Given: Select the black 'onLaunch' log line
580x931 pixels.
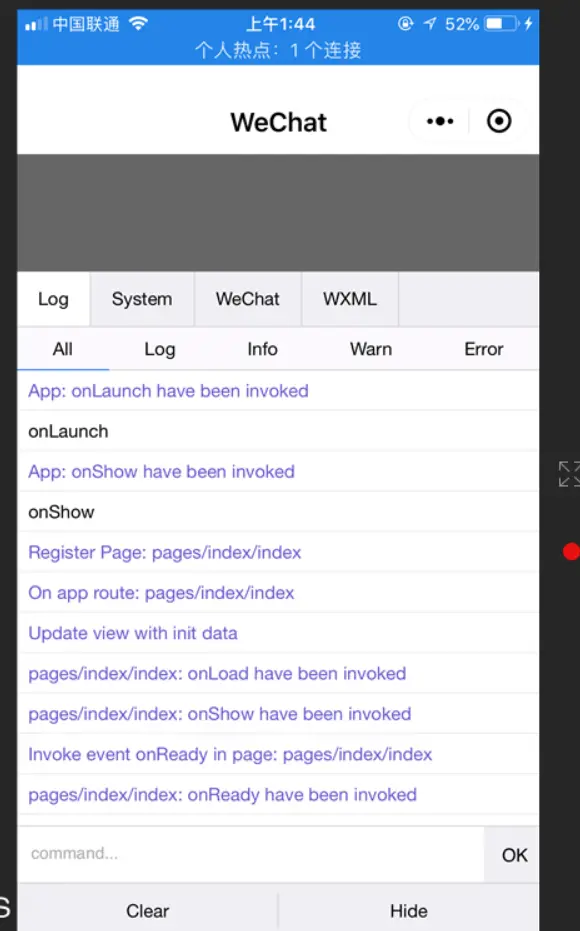Looking at the screenshot, I should [x=278, y=431].
